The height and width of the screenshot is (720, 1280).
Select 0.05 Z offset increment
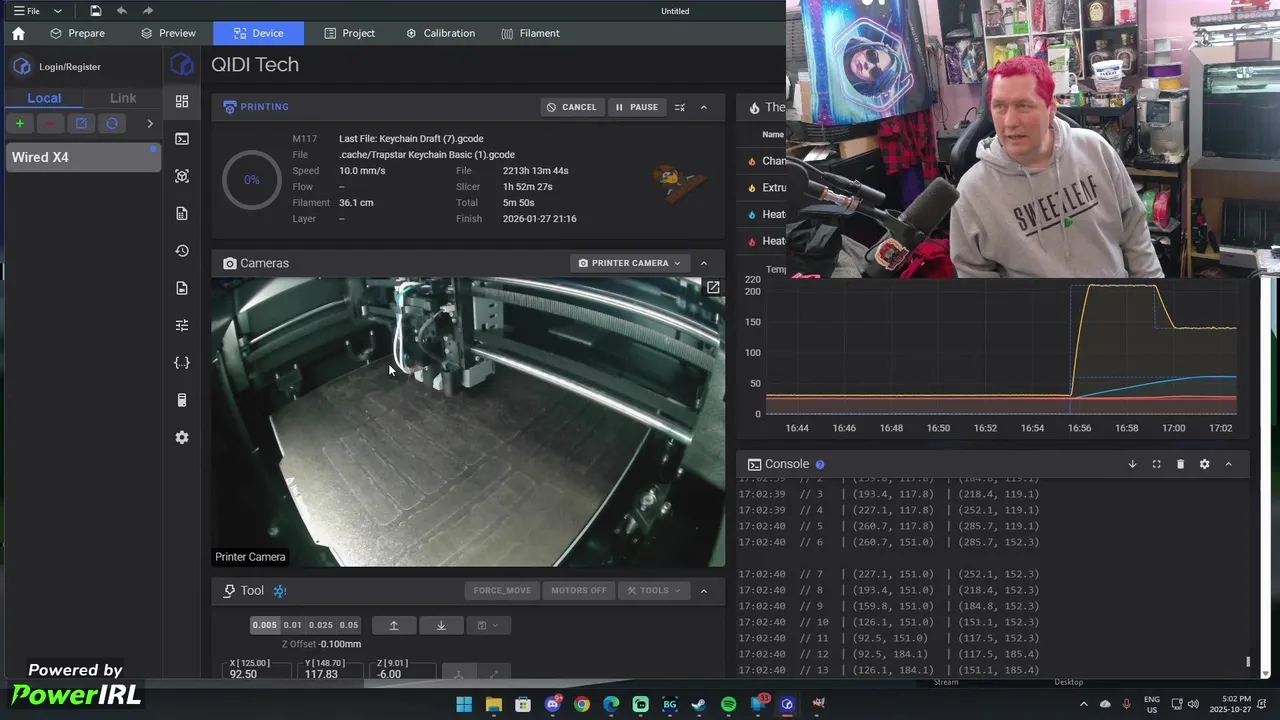pyautogui.click(x=348, y=625)
